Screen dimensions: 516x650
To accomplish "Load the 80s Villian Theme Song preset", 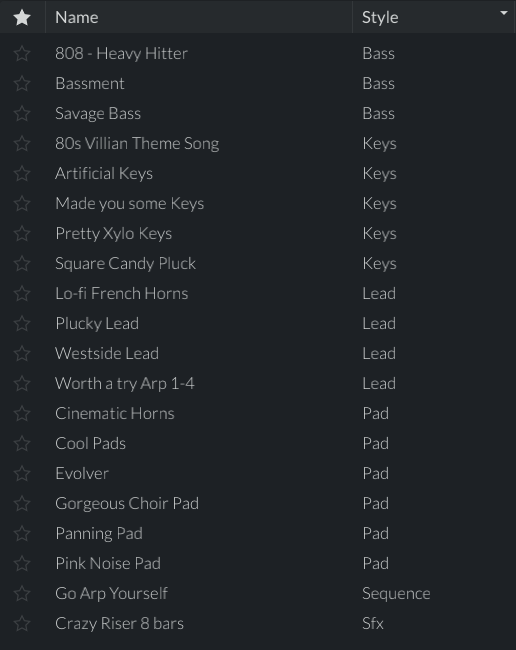I will [258, 143].
